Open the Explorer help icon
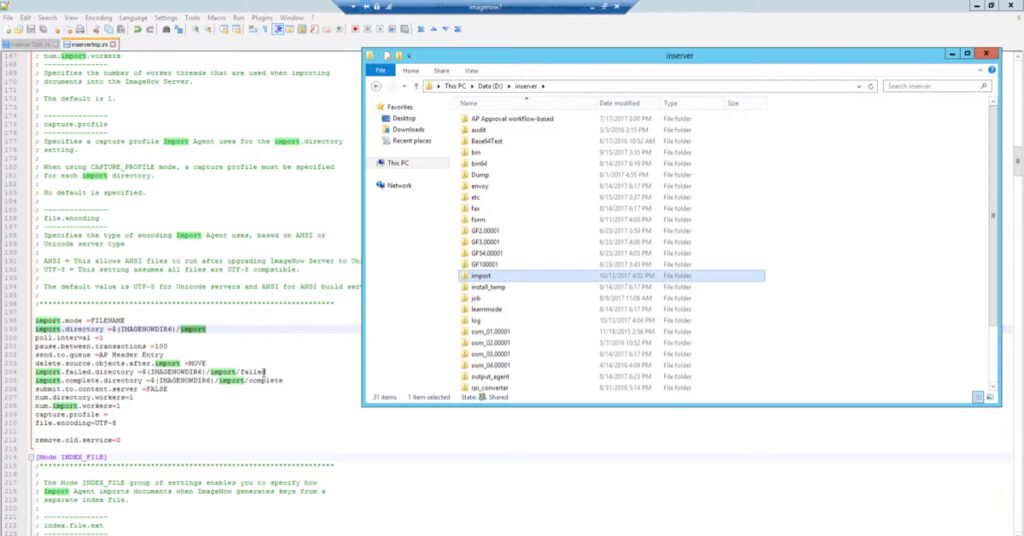Image resolution: width=1024 pixels, height=536 pixels. click(992, 71)
